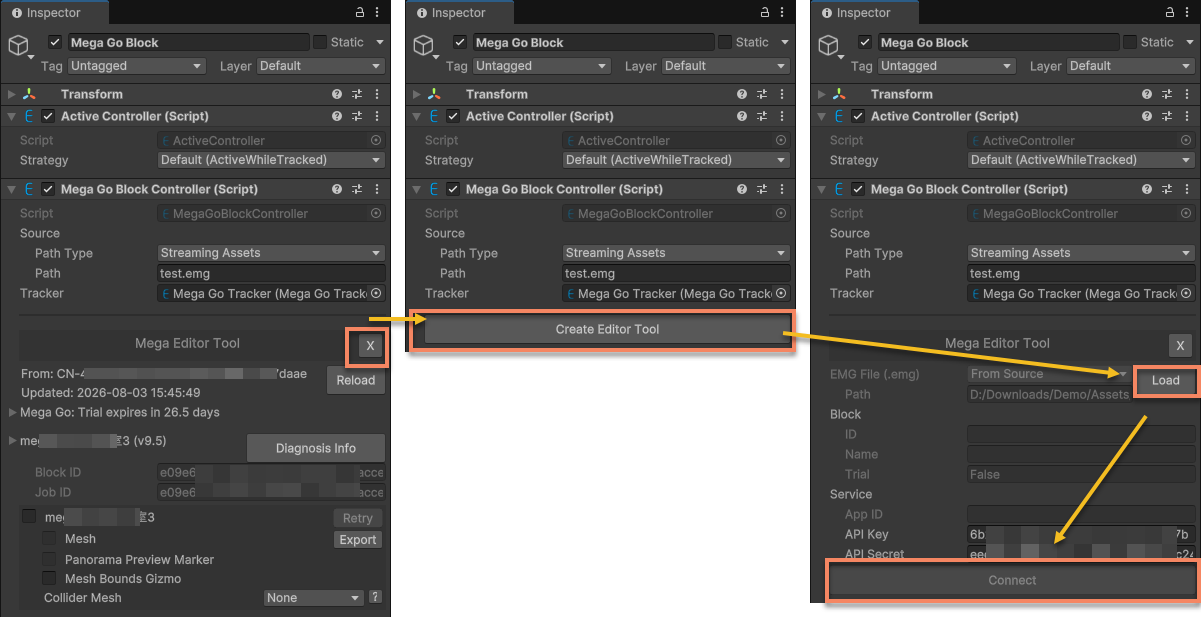Open Active Controller help icon in middle Inspector

pos(742,116)
